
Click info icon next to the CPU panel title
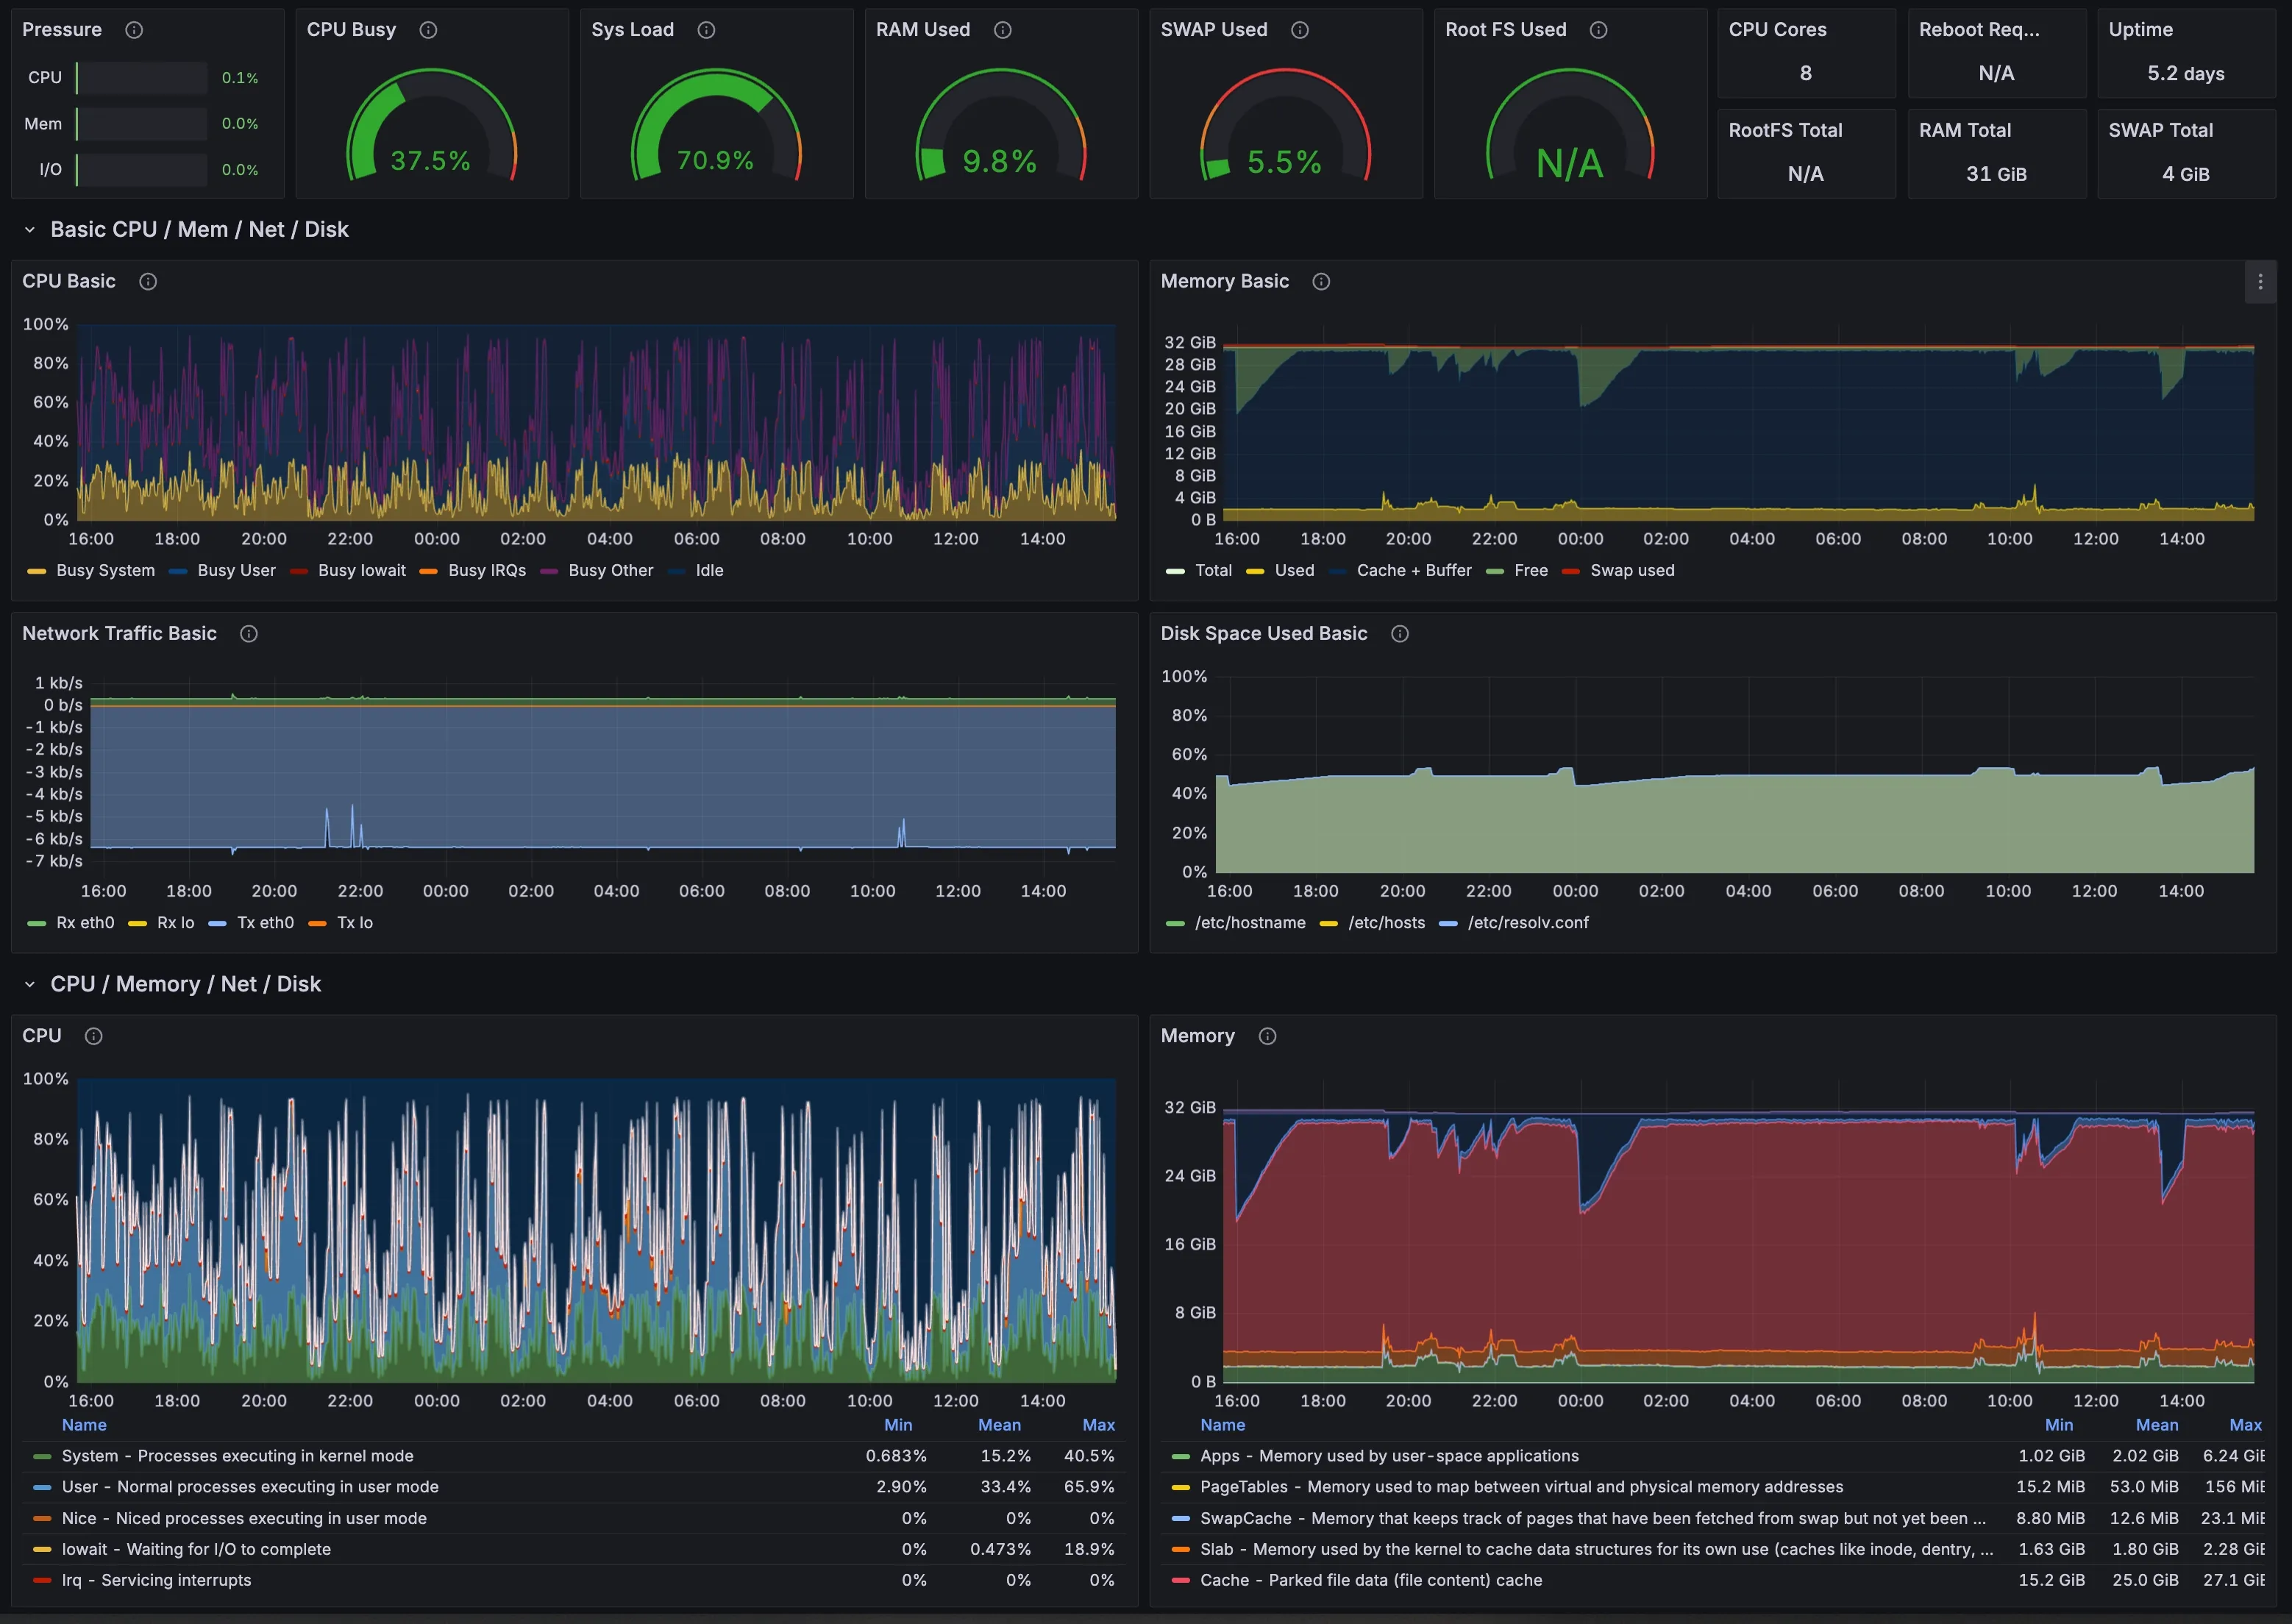tap(93, 1036)
